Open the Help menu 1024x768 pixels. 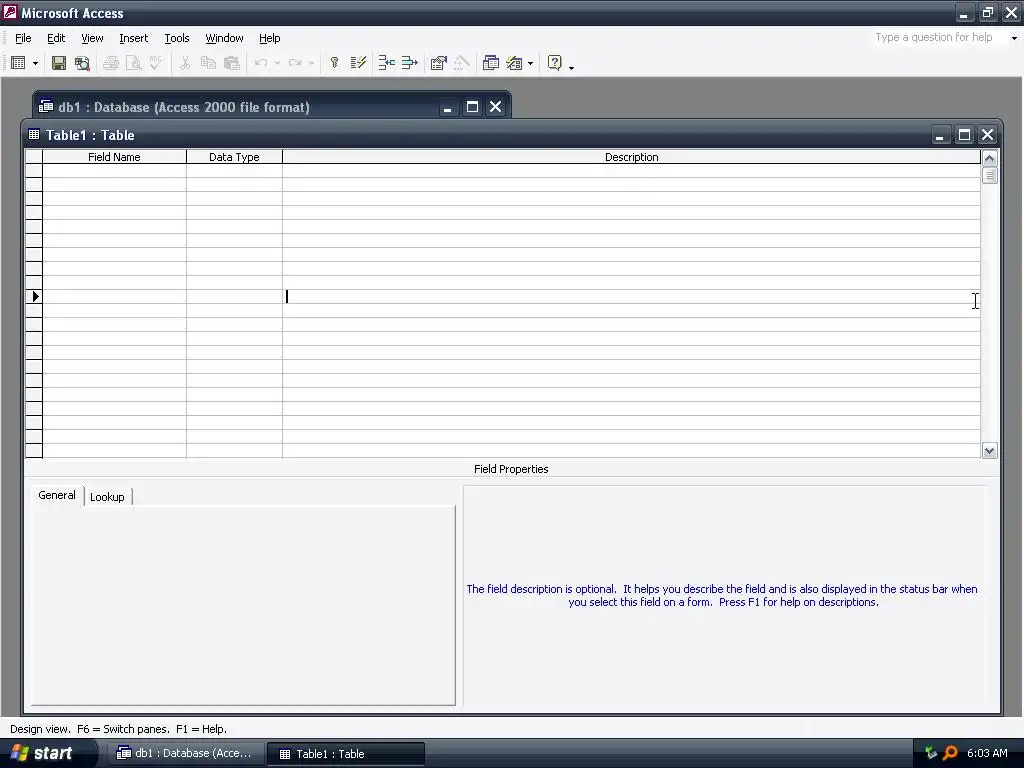point(270,39)
